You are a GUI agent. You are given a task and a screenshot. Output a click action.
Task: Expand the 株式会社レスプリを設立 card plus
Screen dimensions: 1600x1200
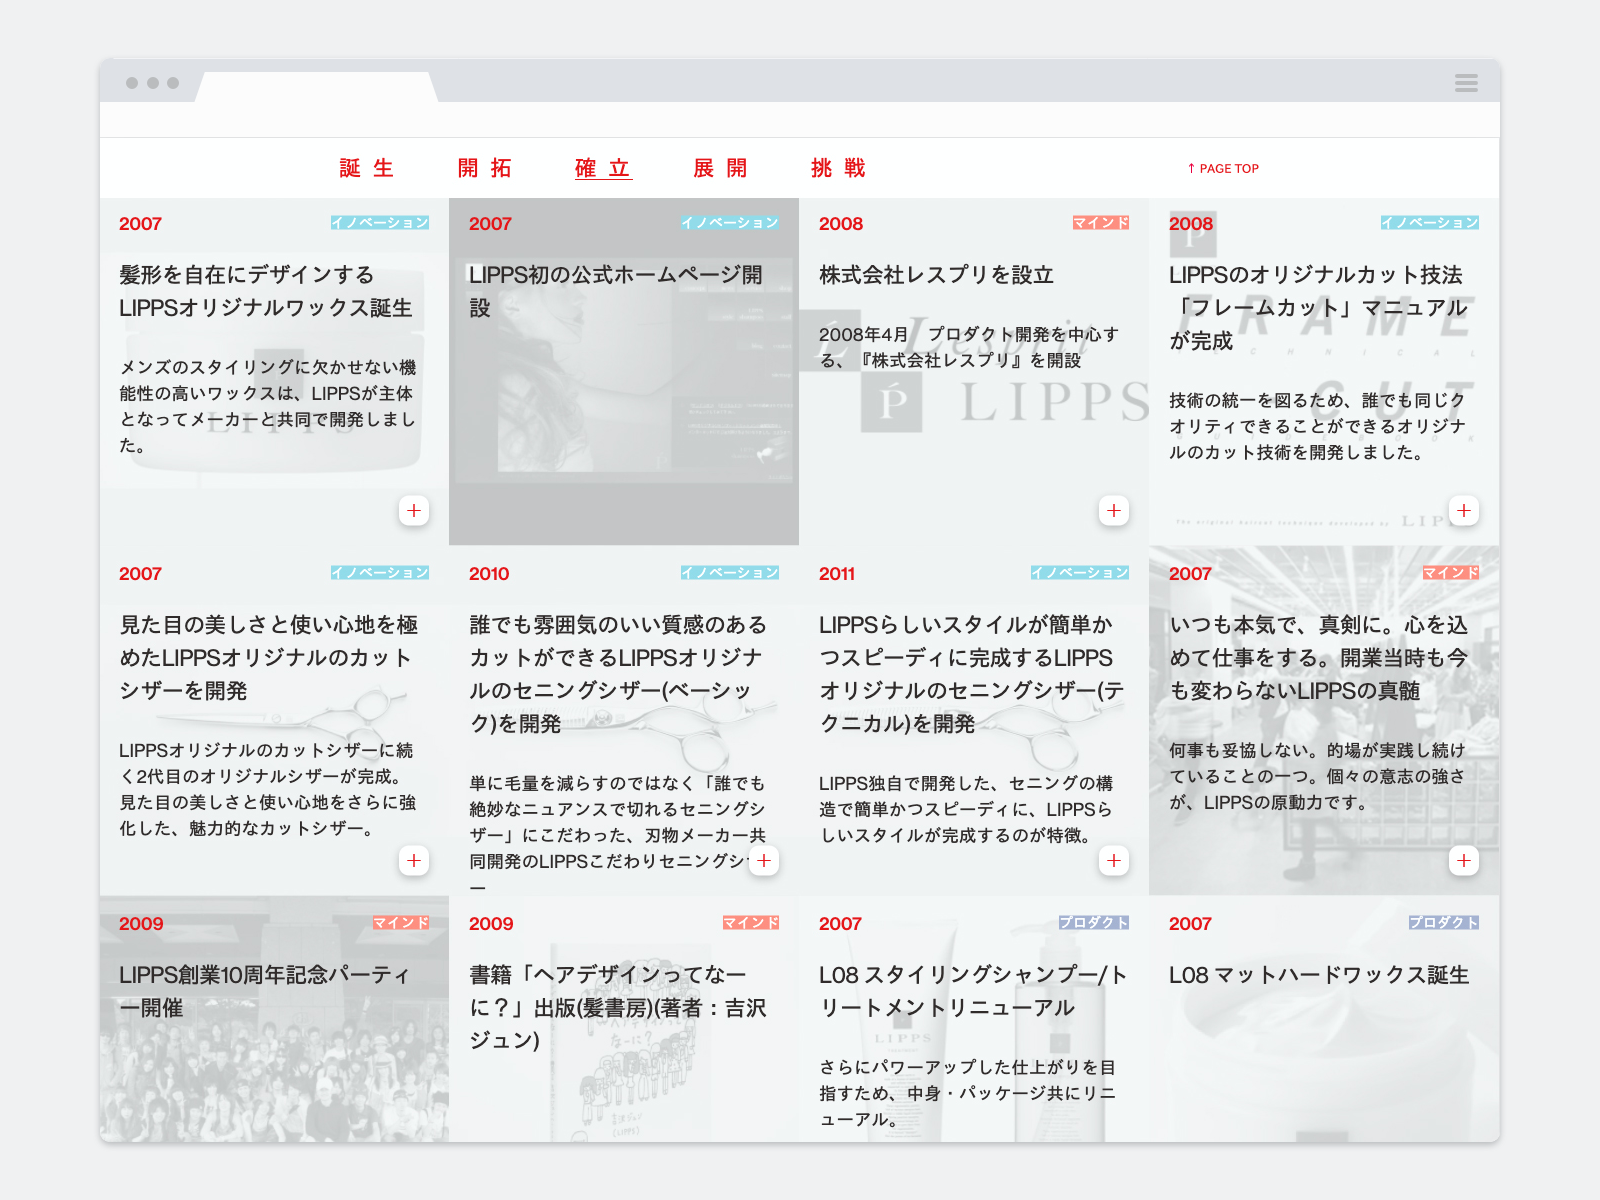click(1114, 511)
